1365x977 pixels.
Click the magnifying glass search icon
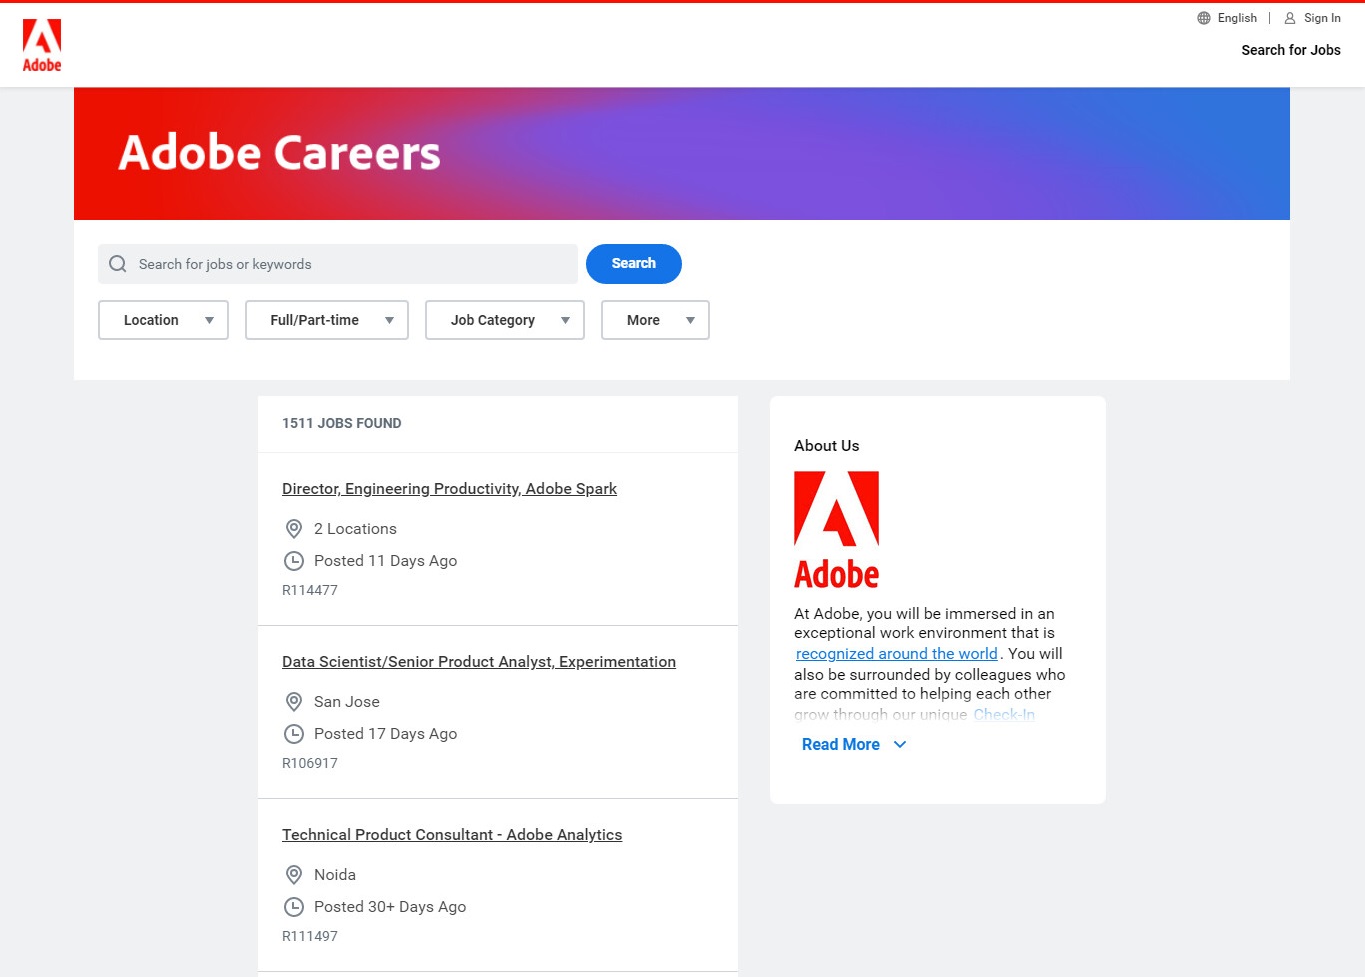[x=118, y=264]
